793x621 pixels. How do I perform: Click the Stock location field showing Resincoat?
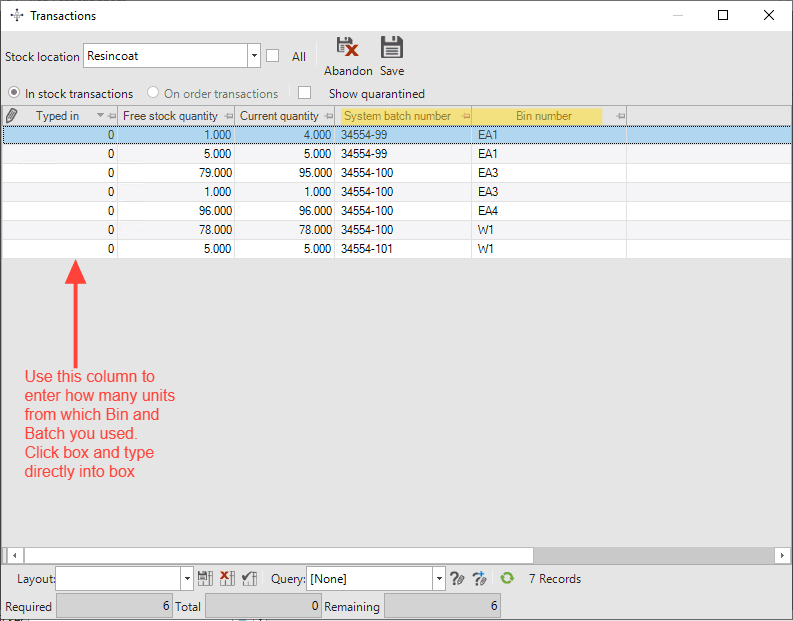166,56
